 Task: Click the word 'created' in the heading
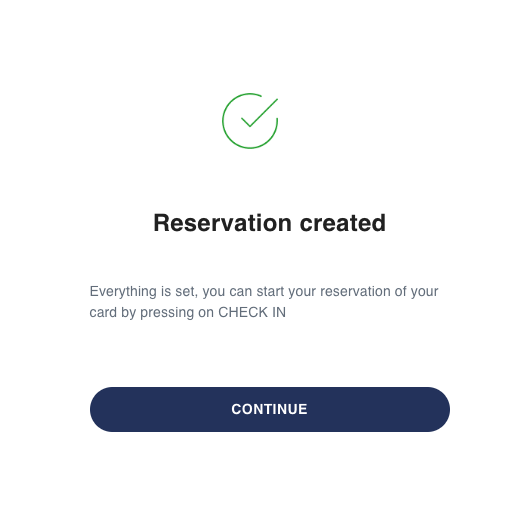coord(343,223)
